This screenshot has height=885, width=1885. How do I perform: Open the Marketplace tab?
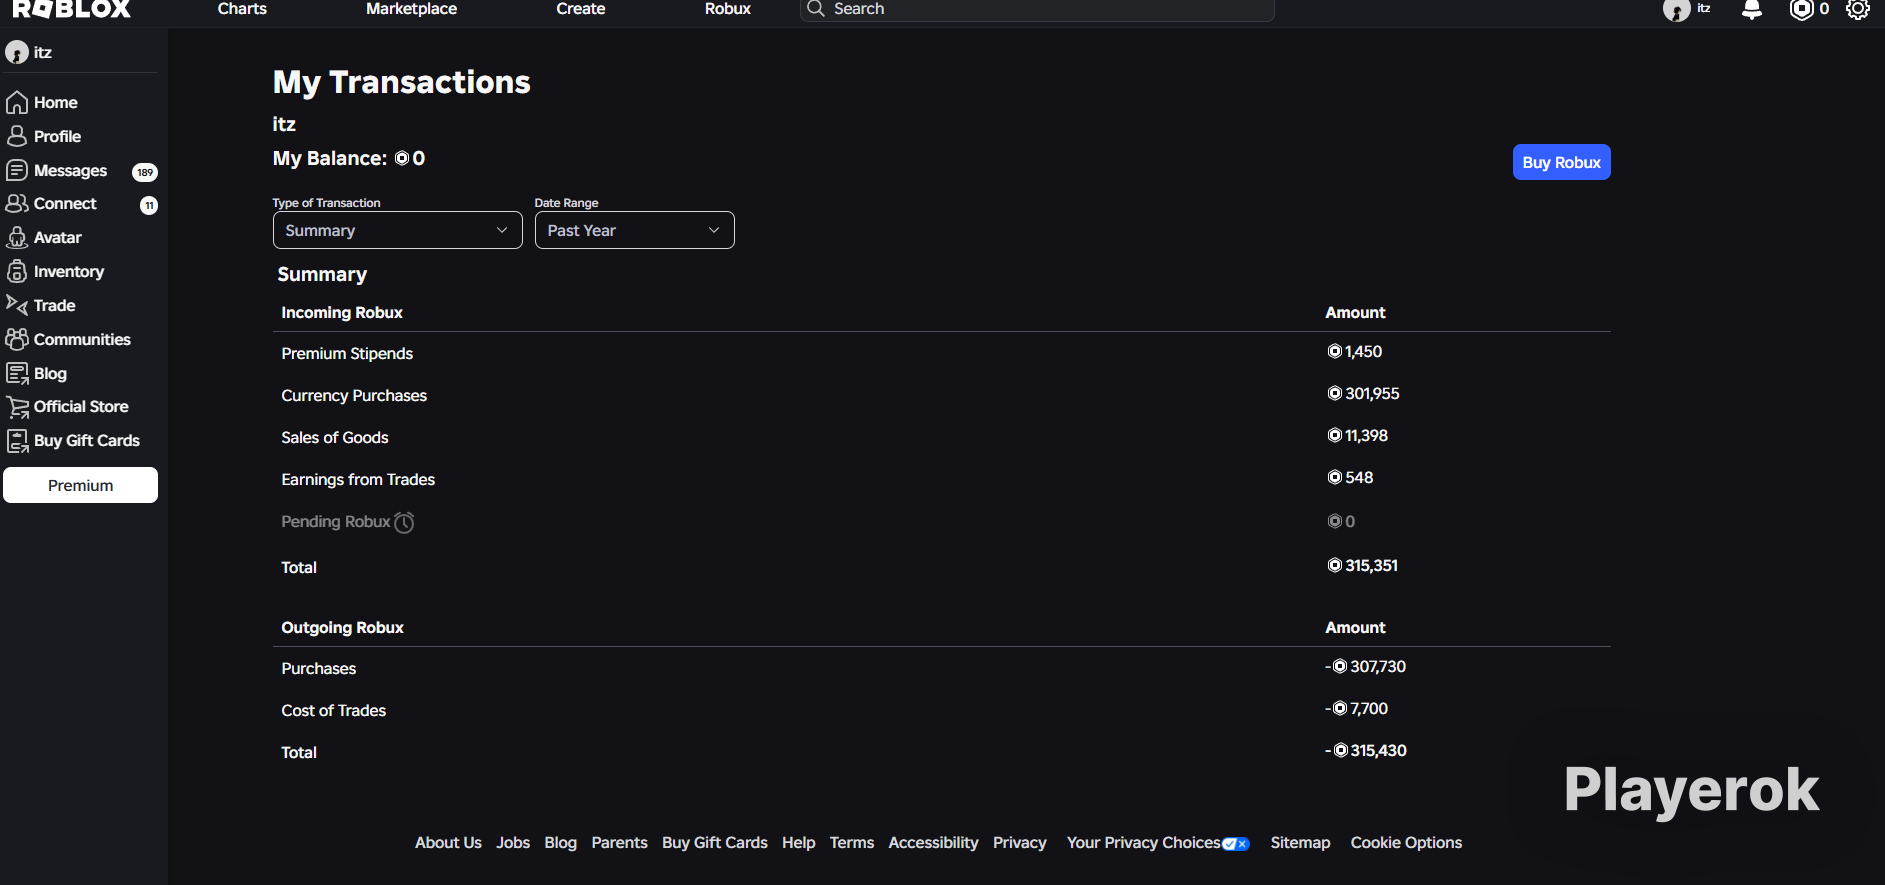pos(411,9)
